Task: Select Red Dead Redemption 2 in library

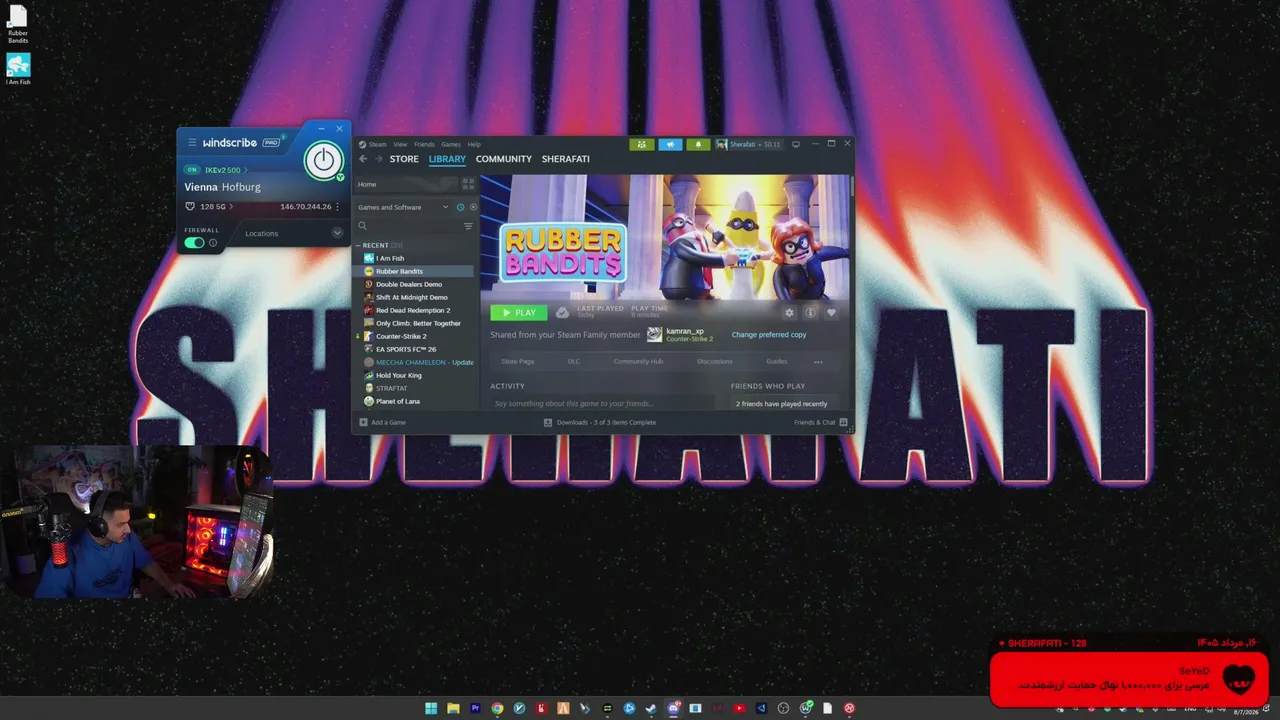Action: 415,310
